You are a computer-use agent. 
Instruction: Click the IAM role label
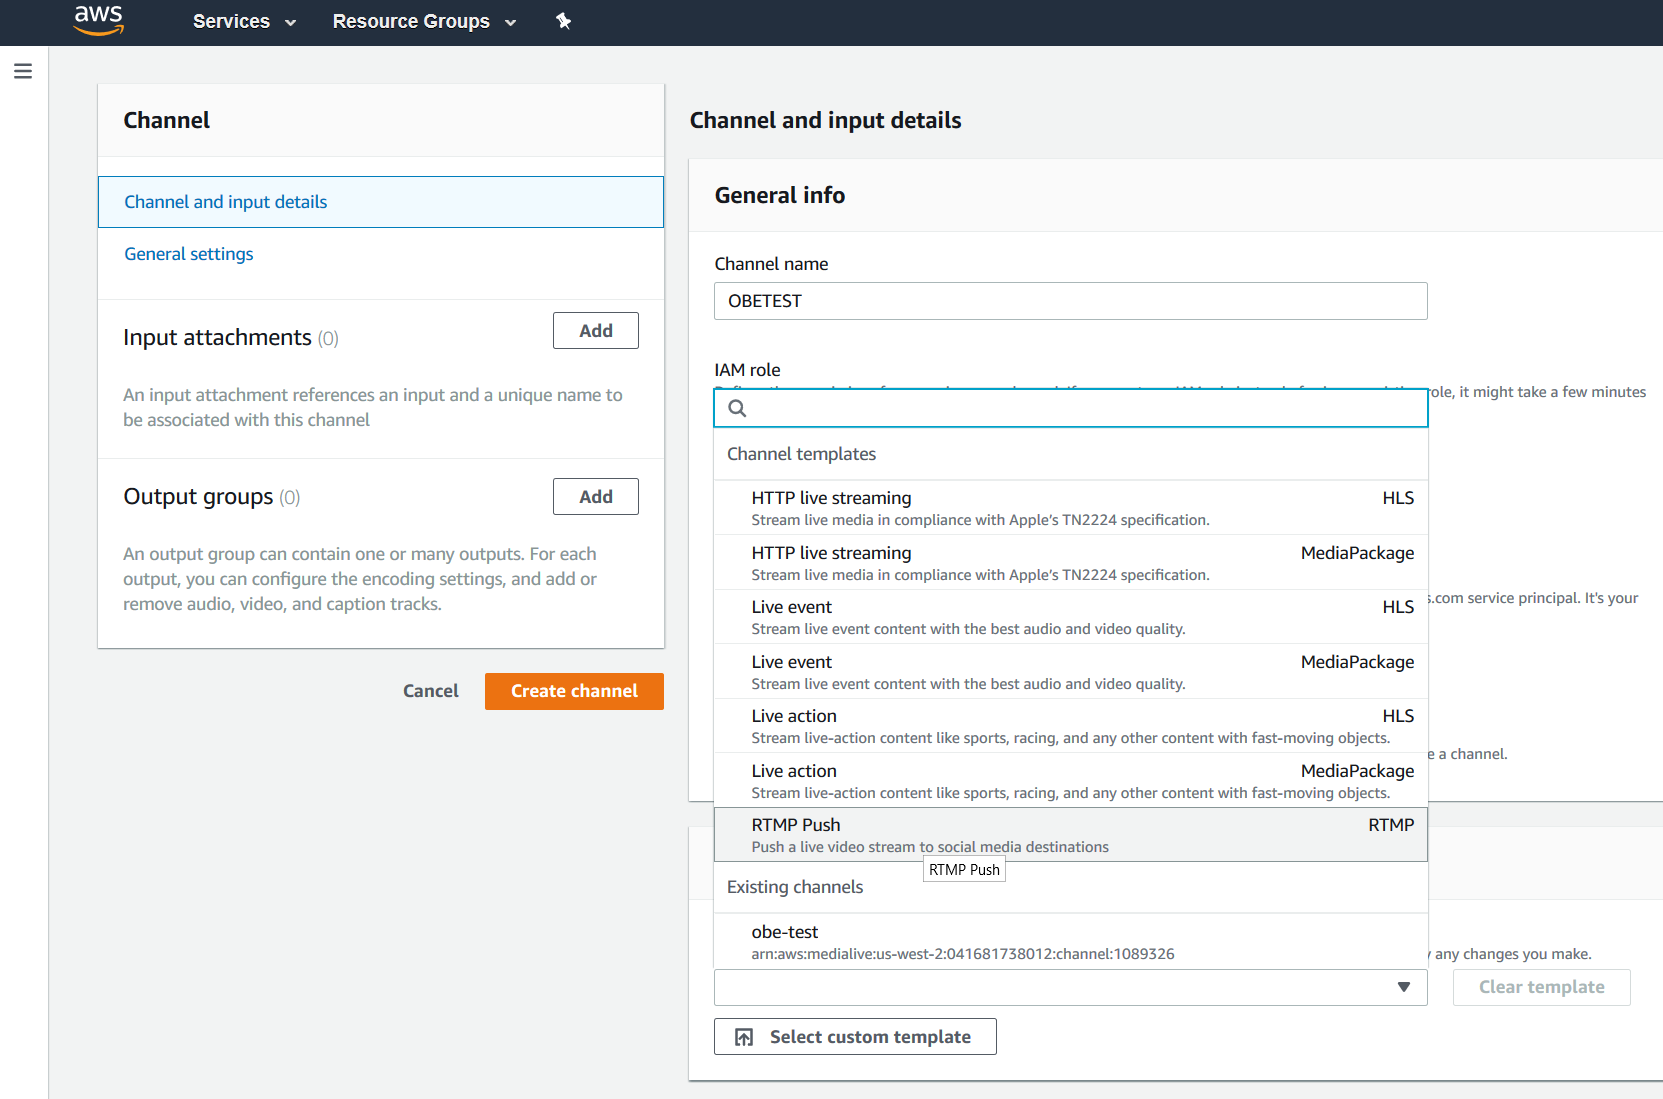point(747,370)
